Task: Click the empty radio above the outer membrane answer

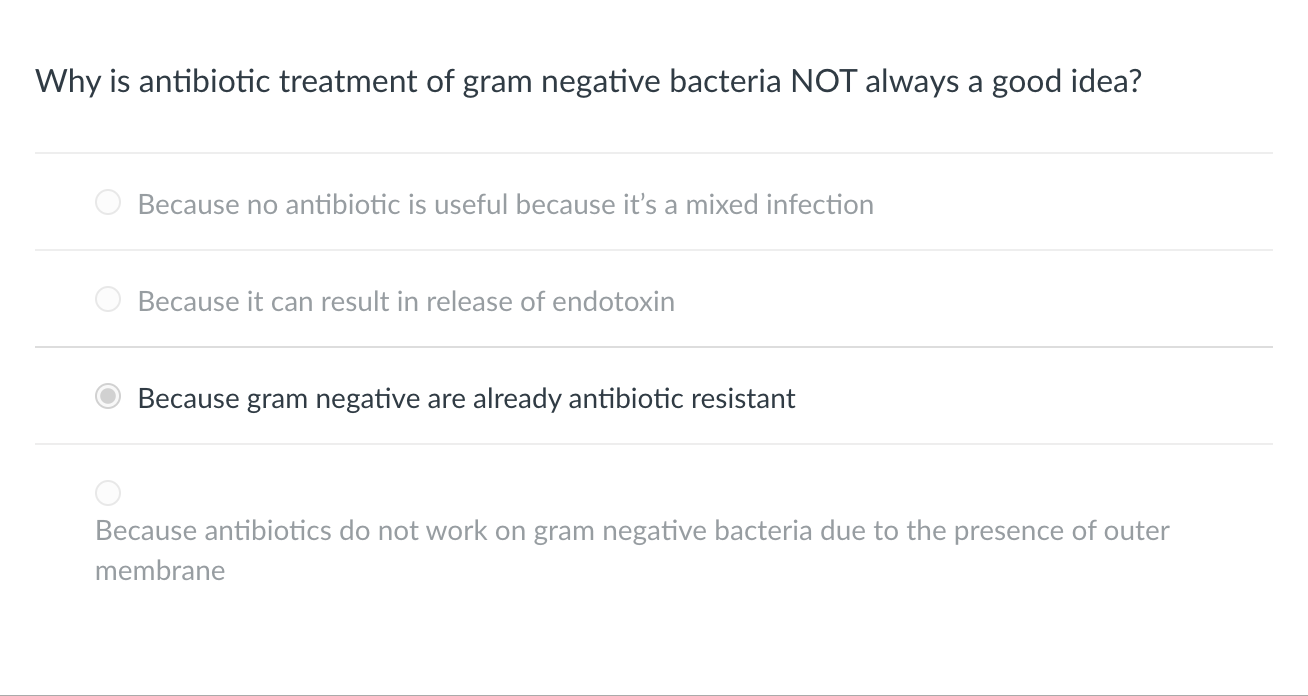Action: tap(107, 492)
